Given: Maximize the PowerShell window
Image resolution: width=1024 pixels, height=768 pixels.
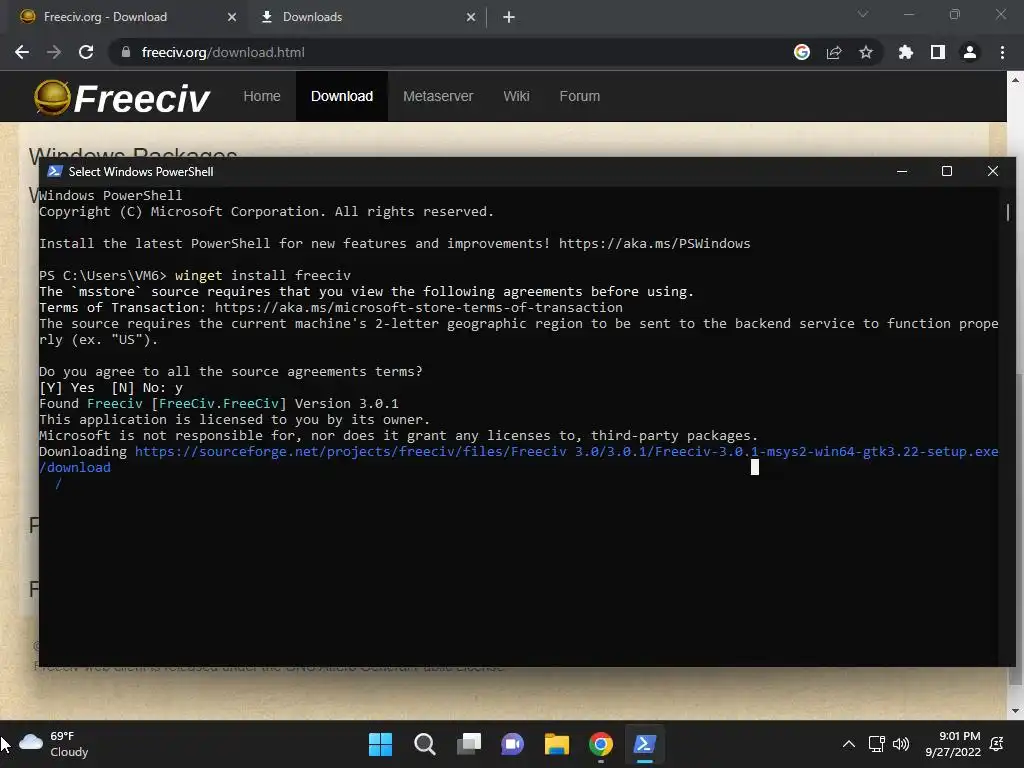Looking at the screenshot, I should pos(947,171).
